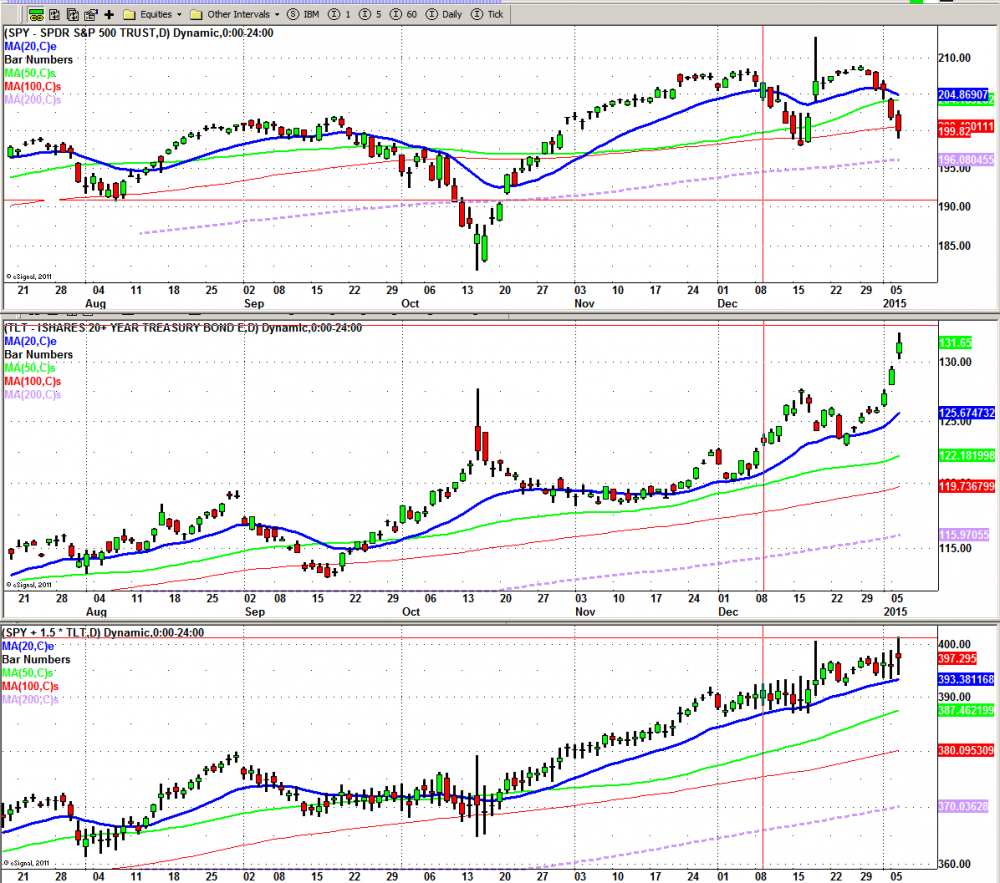The width and height of the screenshot is (1000, 883).
Task: Click the 204.86907 price tag on SPY axis
Action: 965,95
